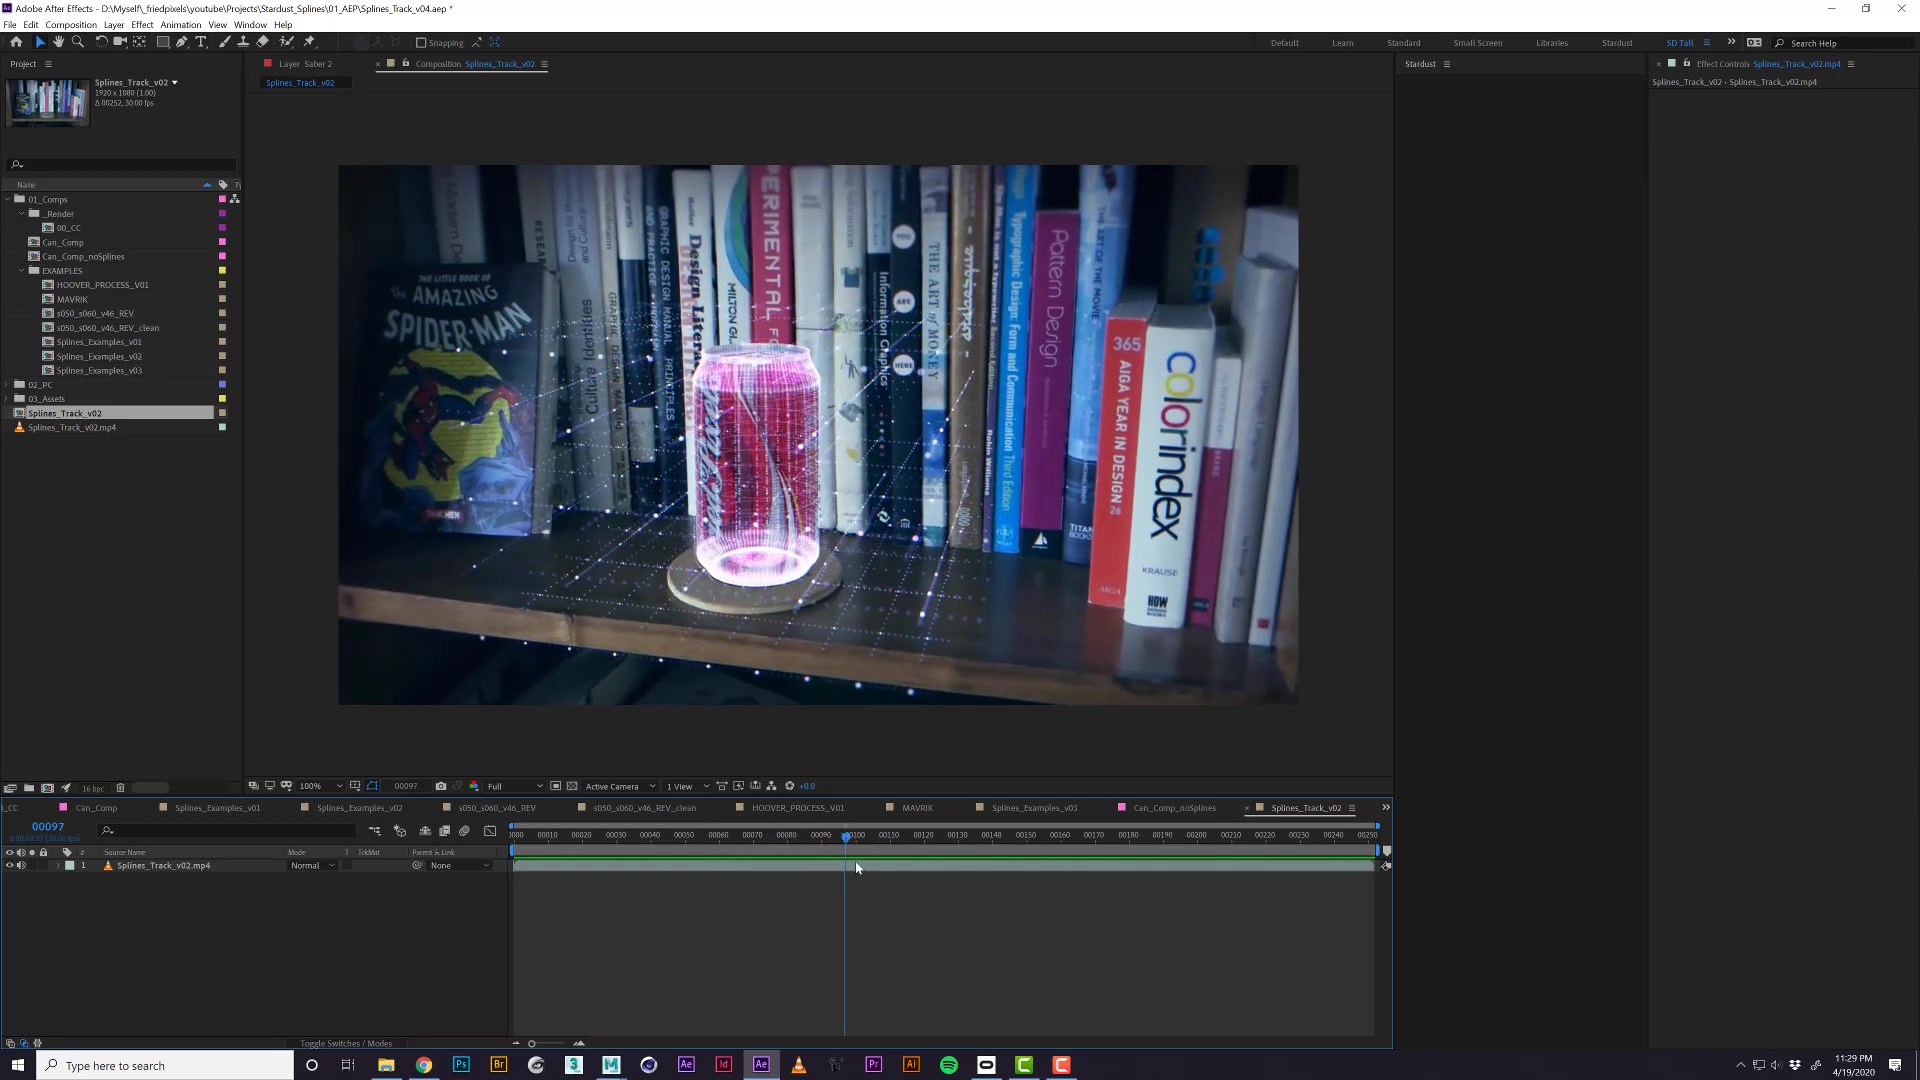Open the Full resolution dropdown
Screen dimensions: 1920x1080
515,786
